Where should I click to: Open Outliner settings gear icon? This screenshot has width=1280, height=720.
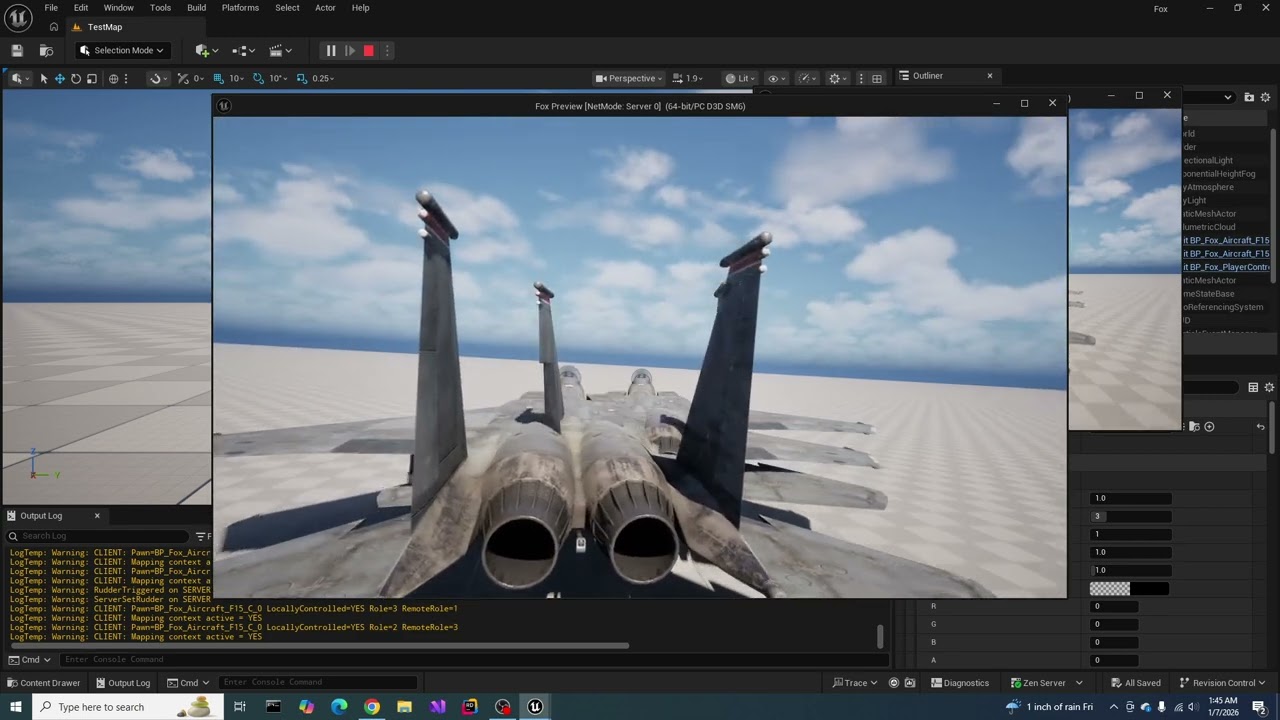[1265, 97]
